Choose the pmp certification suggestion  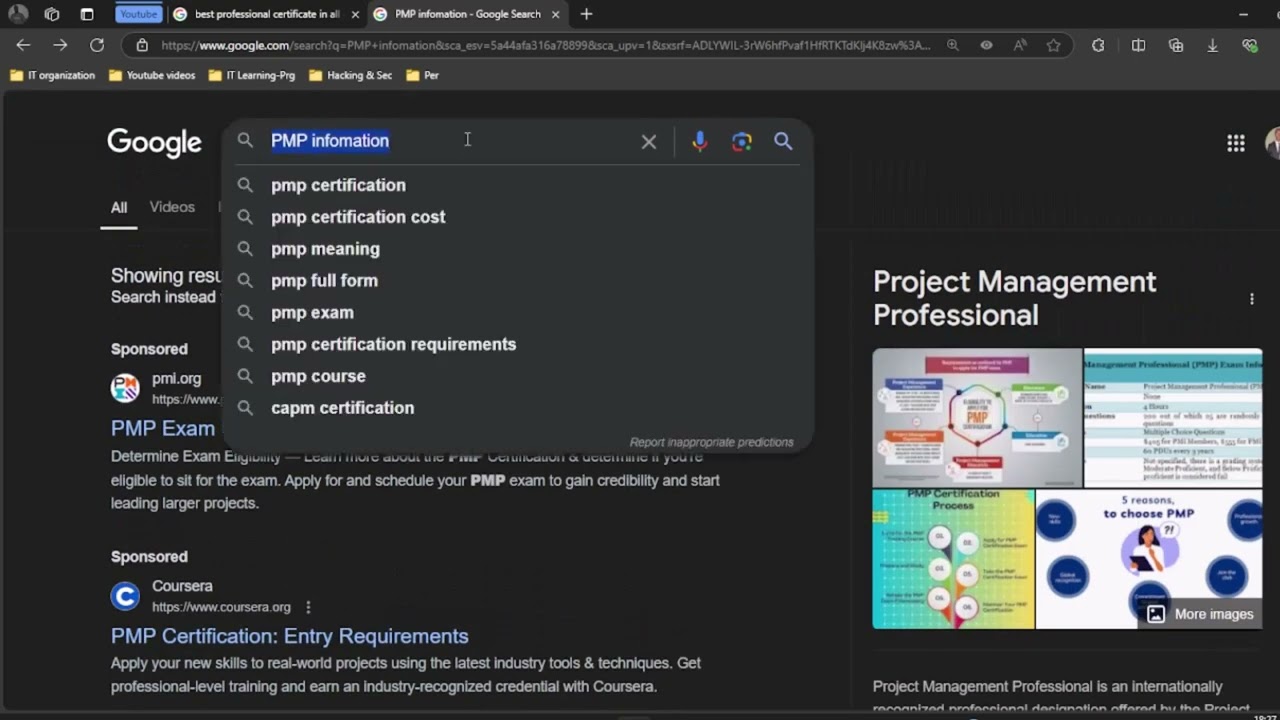[x=518, y=185]
